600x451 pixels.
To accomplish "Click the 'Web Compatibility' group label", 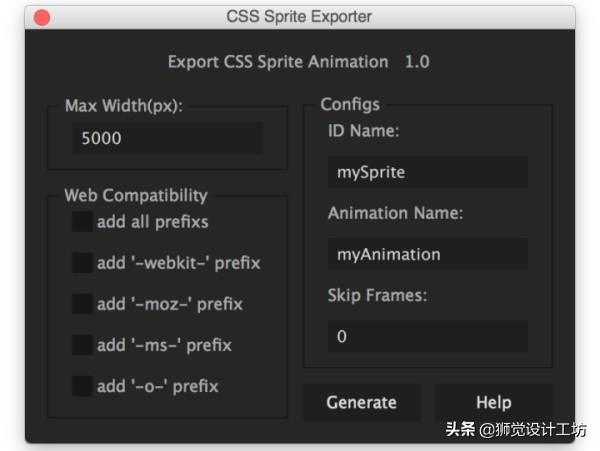I will coord(136,195).
